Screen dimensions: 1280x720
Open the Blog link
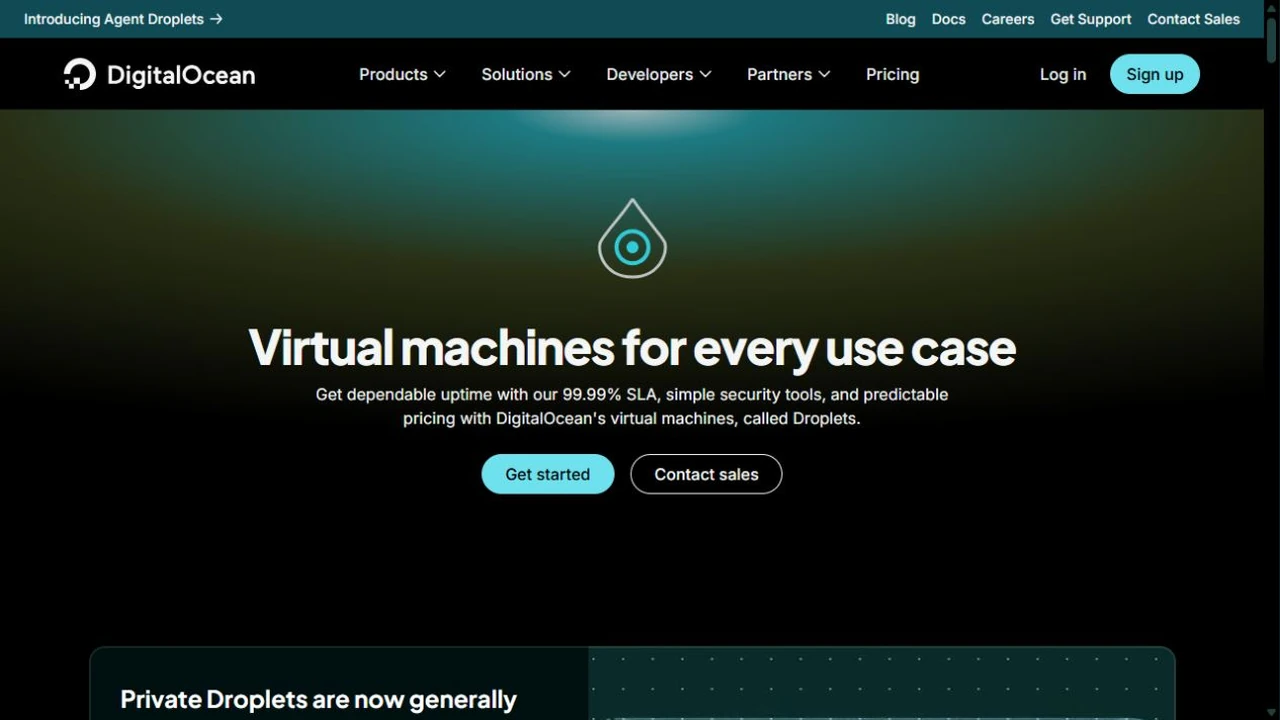(900, 19)
